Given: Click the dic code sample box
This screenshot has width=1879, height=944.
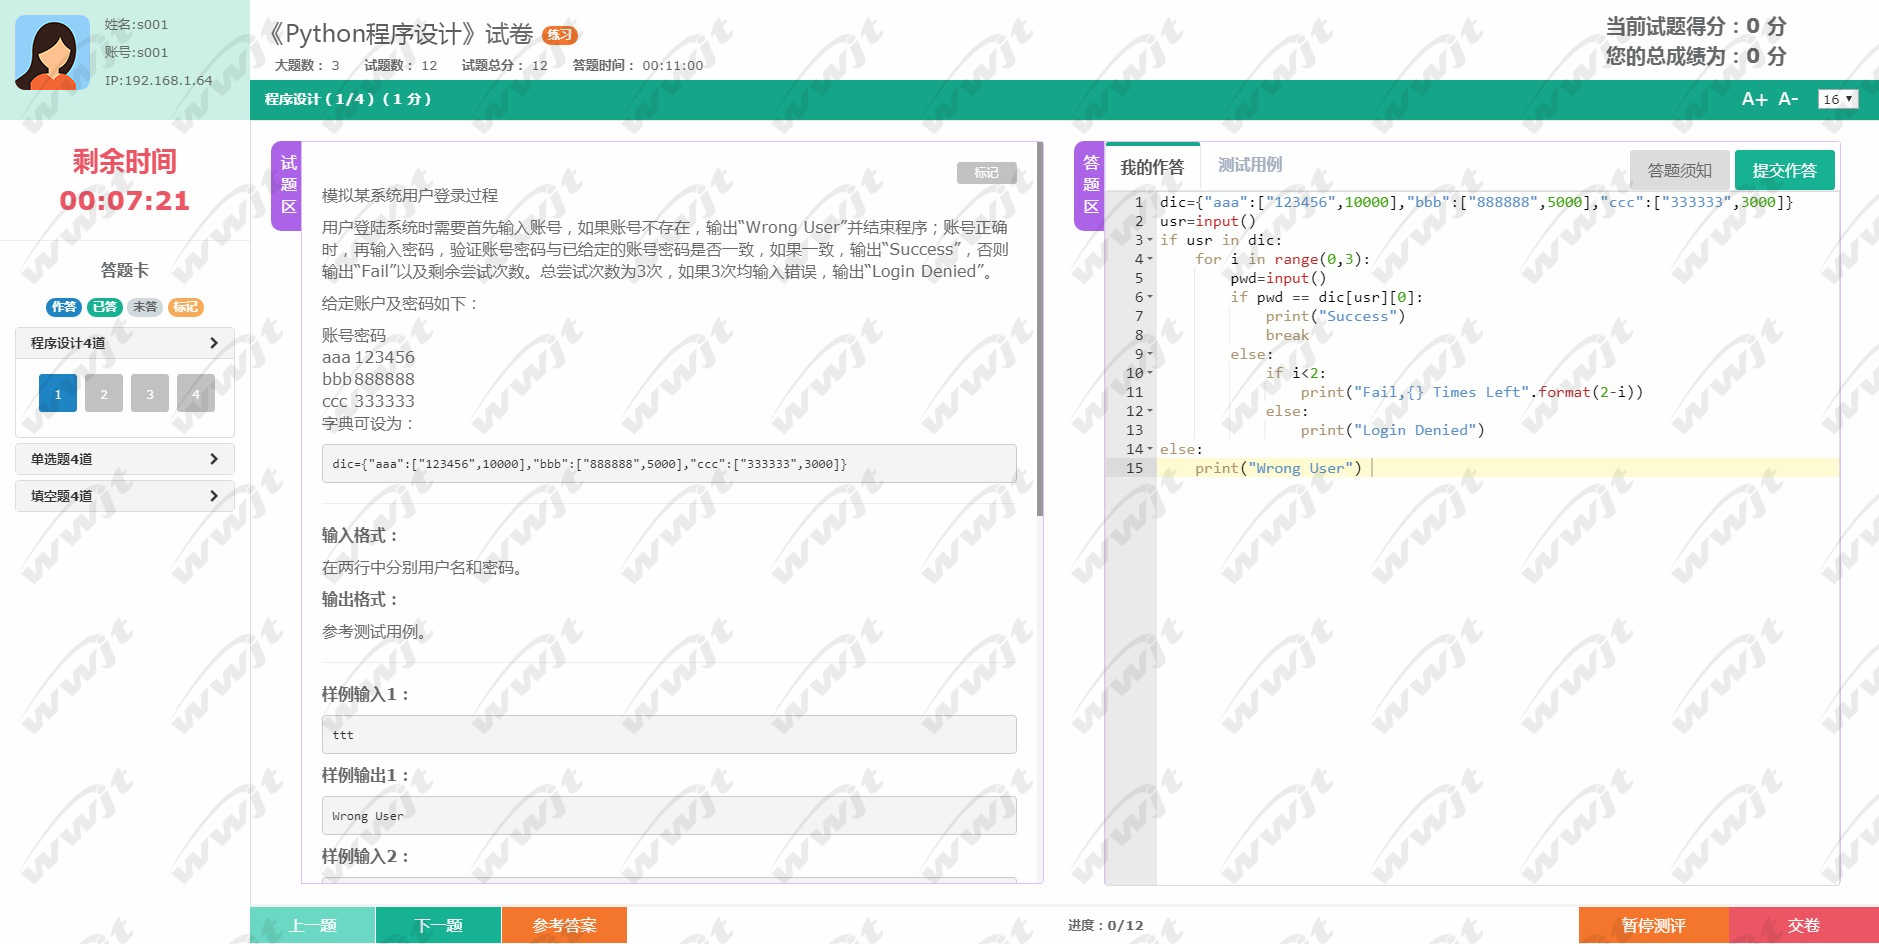Looking at the screenshot, I should [x=669, y=464].
